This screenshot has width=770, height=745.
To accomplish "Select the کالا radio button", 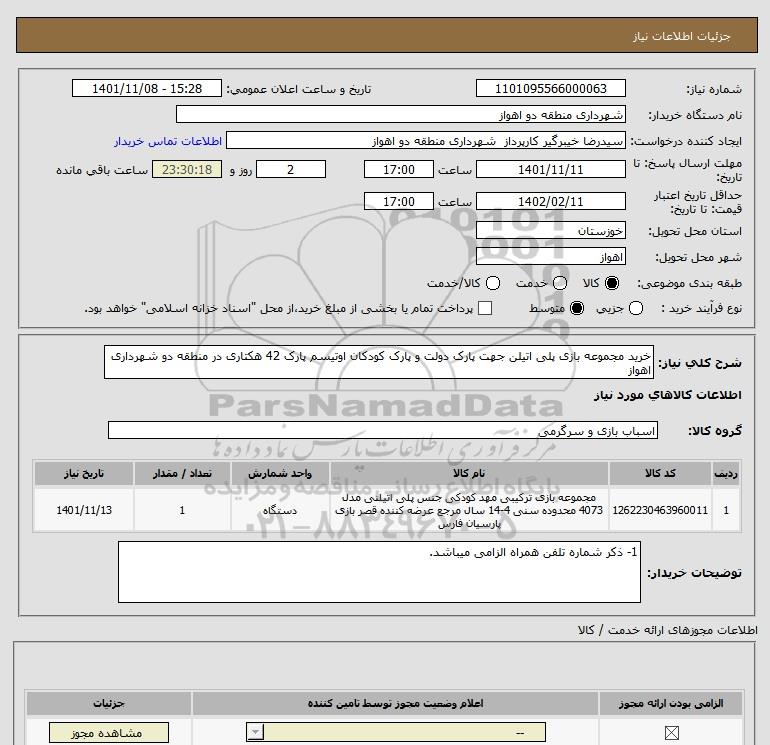I will pos(612,283).
